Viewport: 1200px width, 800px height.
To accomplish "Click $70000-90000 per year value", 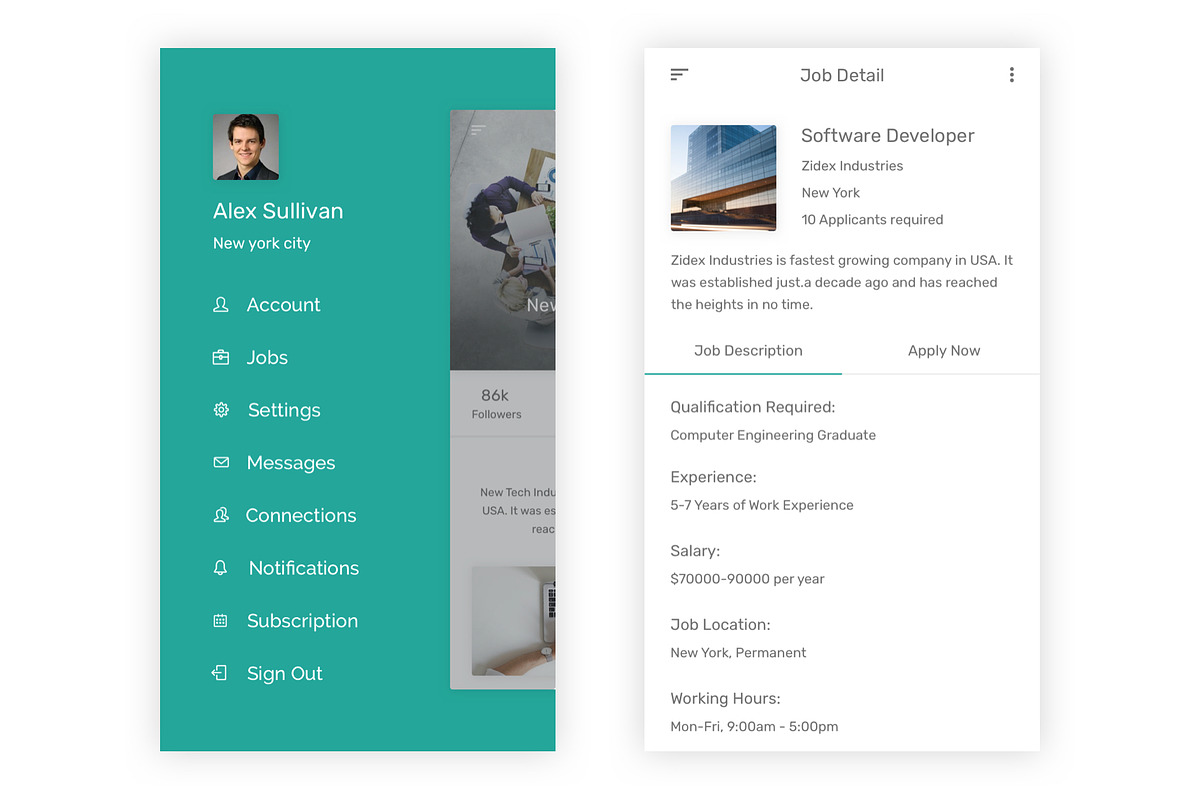I will 748,579.
